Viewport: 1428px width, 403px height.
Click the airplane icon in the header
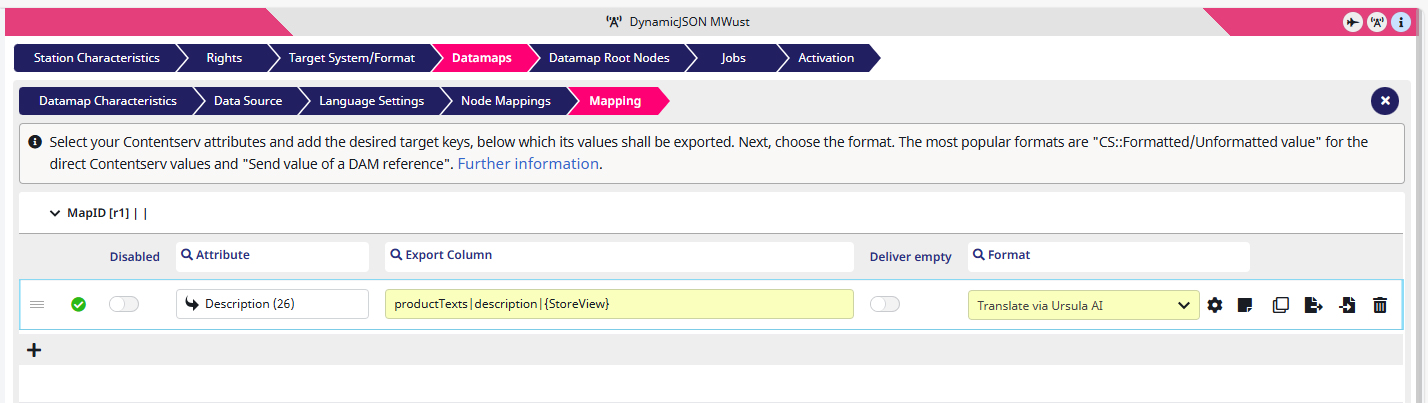1353,22
